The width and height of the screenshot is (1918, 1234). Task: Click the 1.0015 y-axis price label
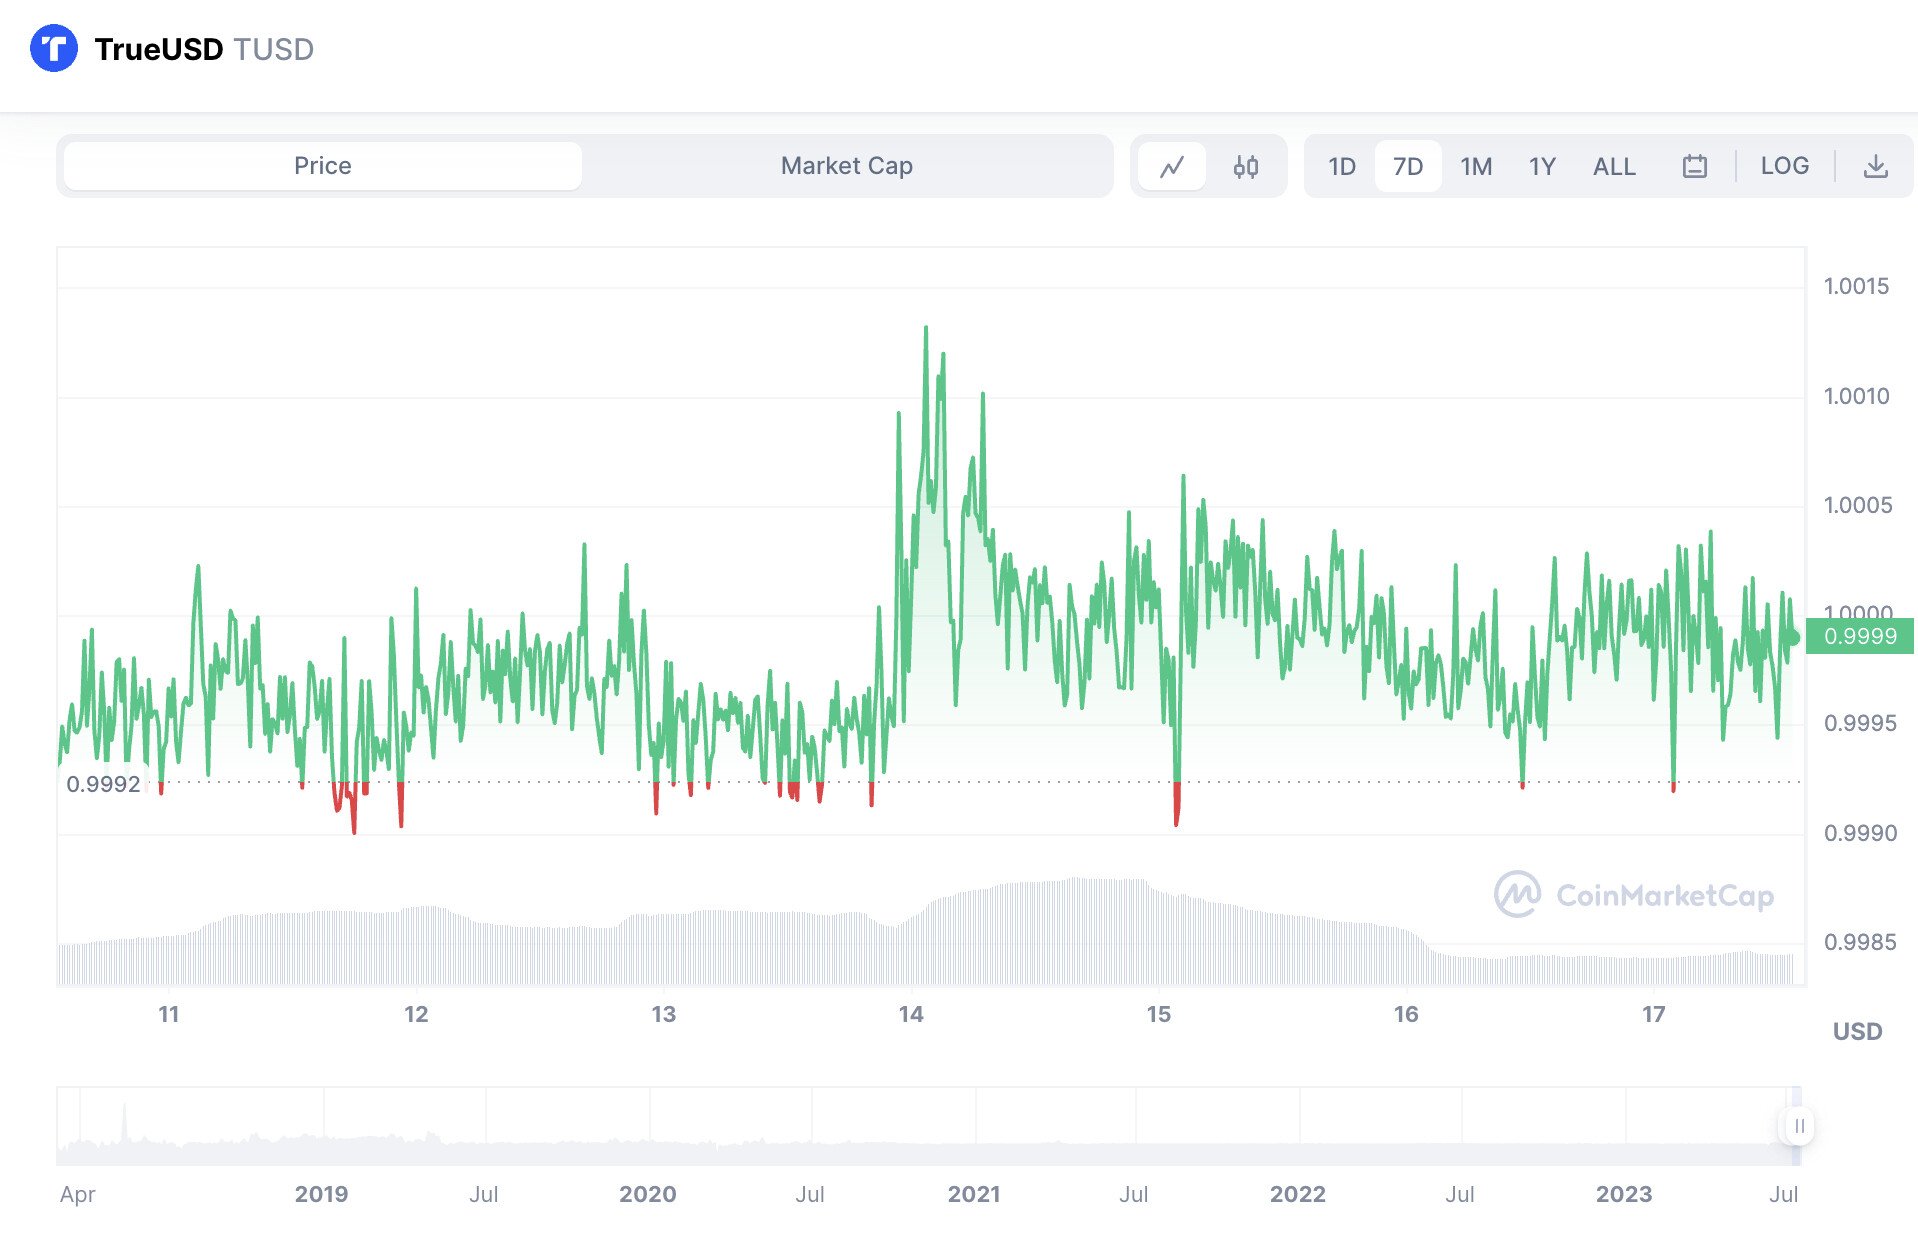1856,286
